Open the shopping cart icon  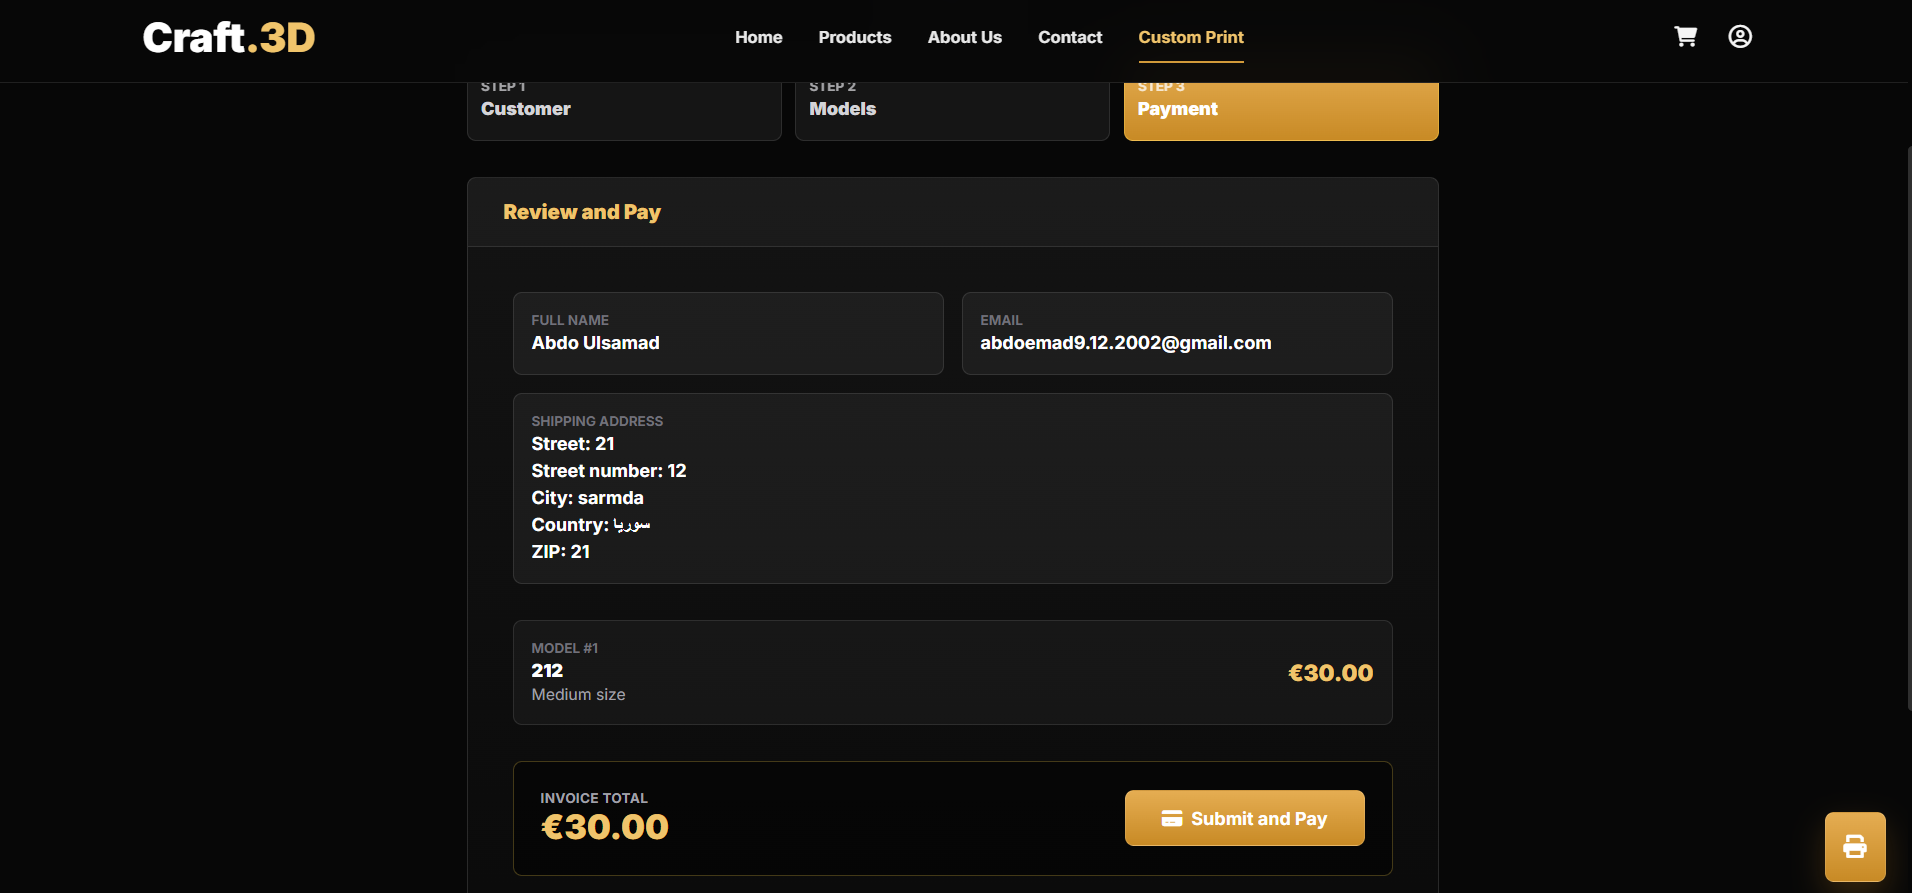pos(1686,37)
